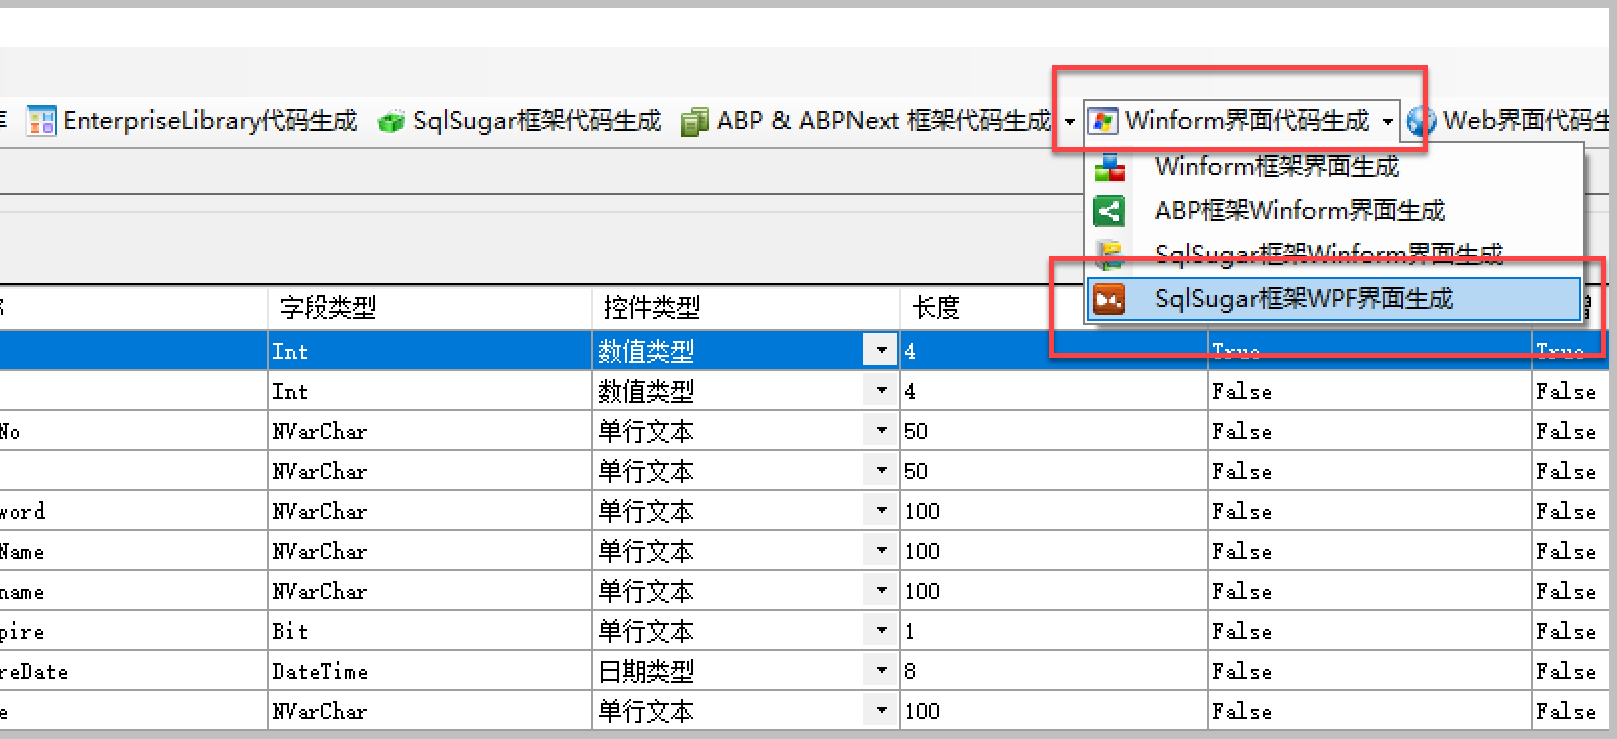Open Web界面代码生成 toolbar button
Viewport: 1617px width, 739px height.
point(1508,121)
